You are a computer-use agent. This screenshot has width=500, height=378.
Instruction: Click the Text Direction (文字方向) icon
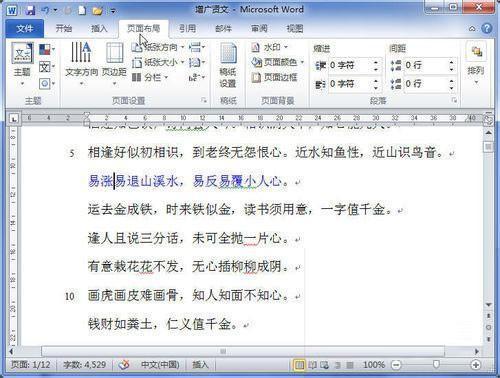click(81, 63)
